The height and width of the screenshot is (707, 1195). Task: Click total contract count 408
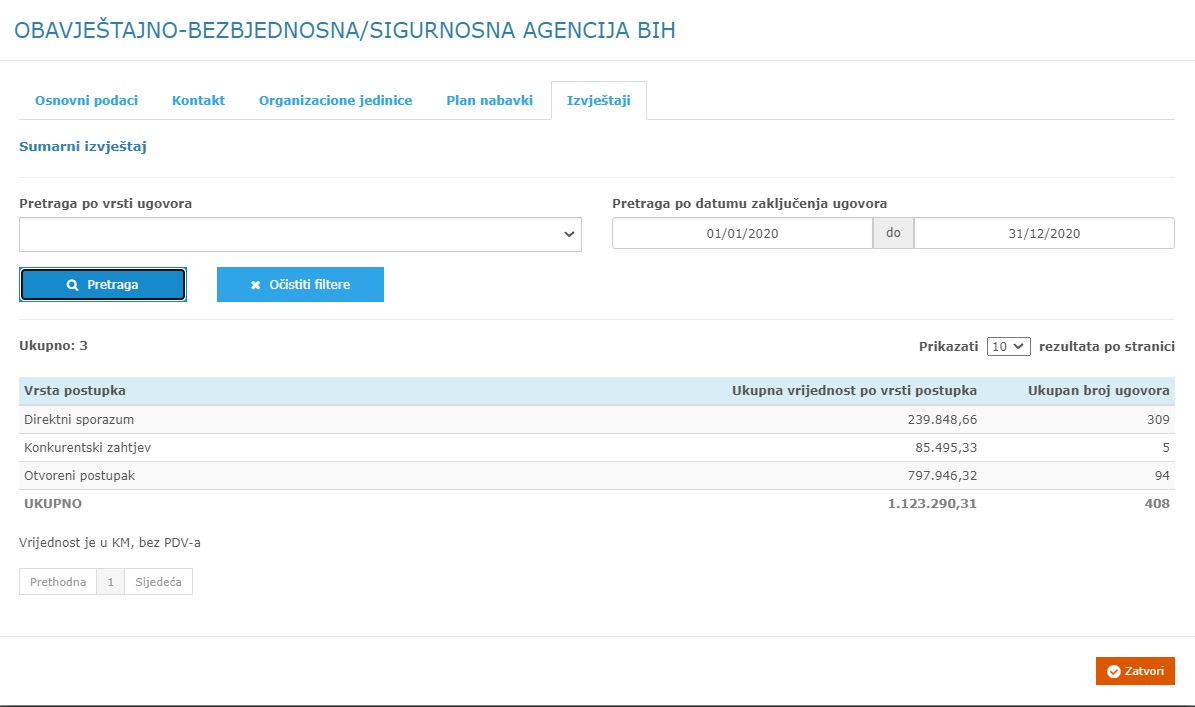(x=1157, y=504)
